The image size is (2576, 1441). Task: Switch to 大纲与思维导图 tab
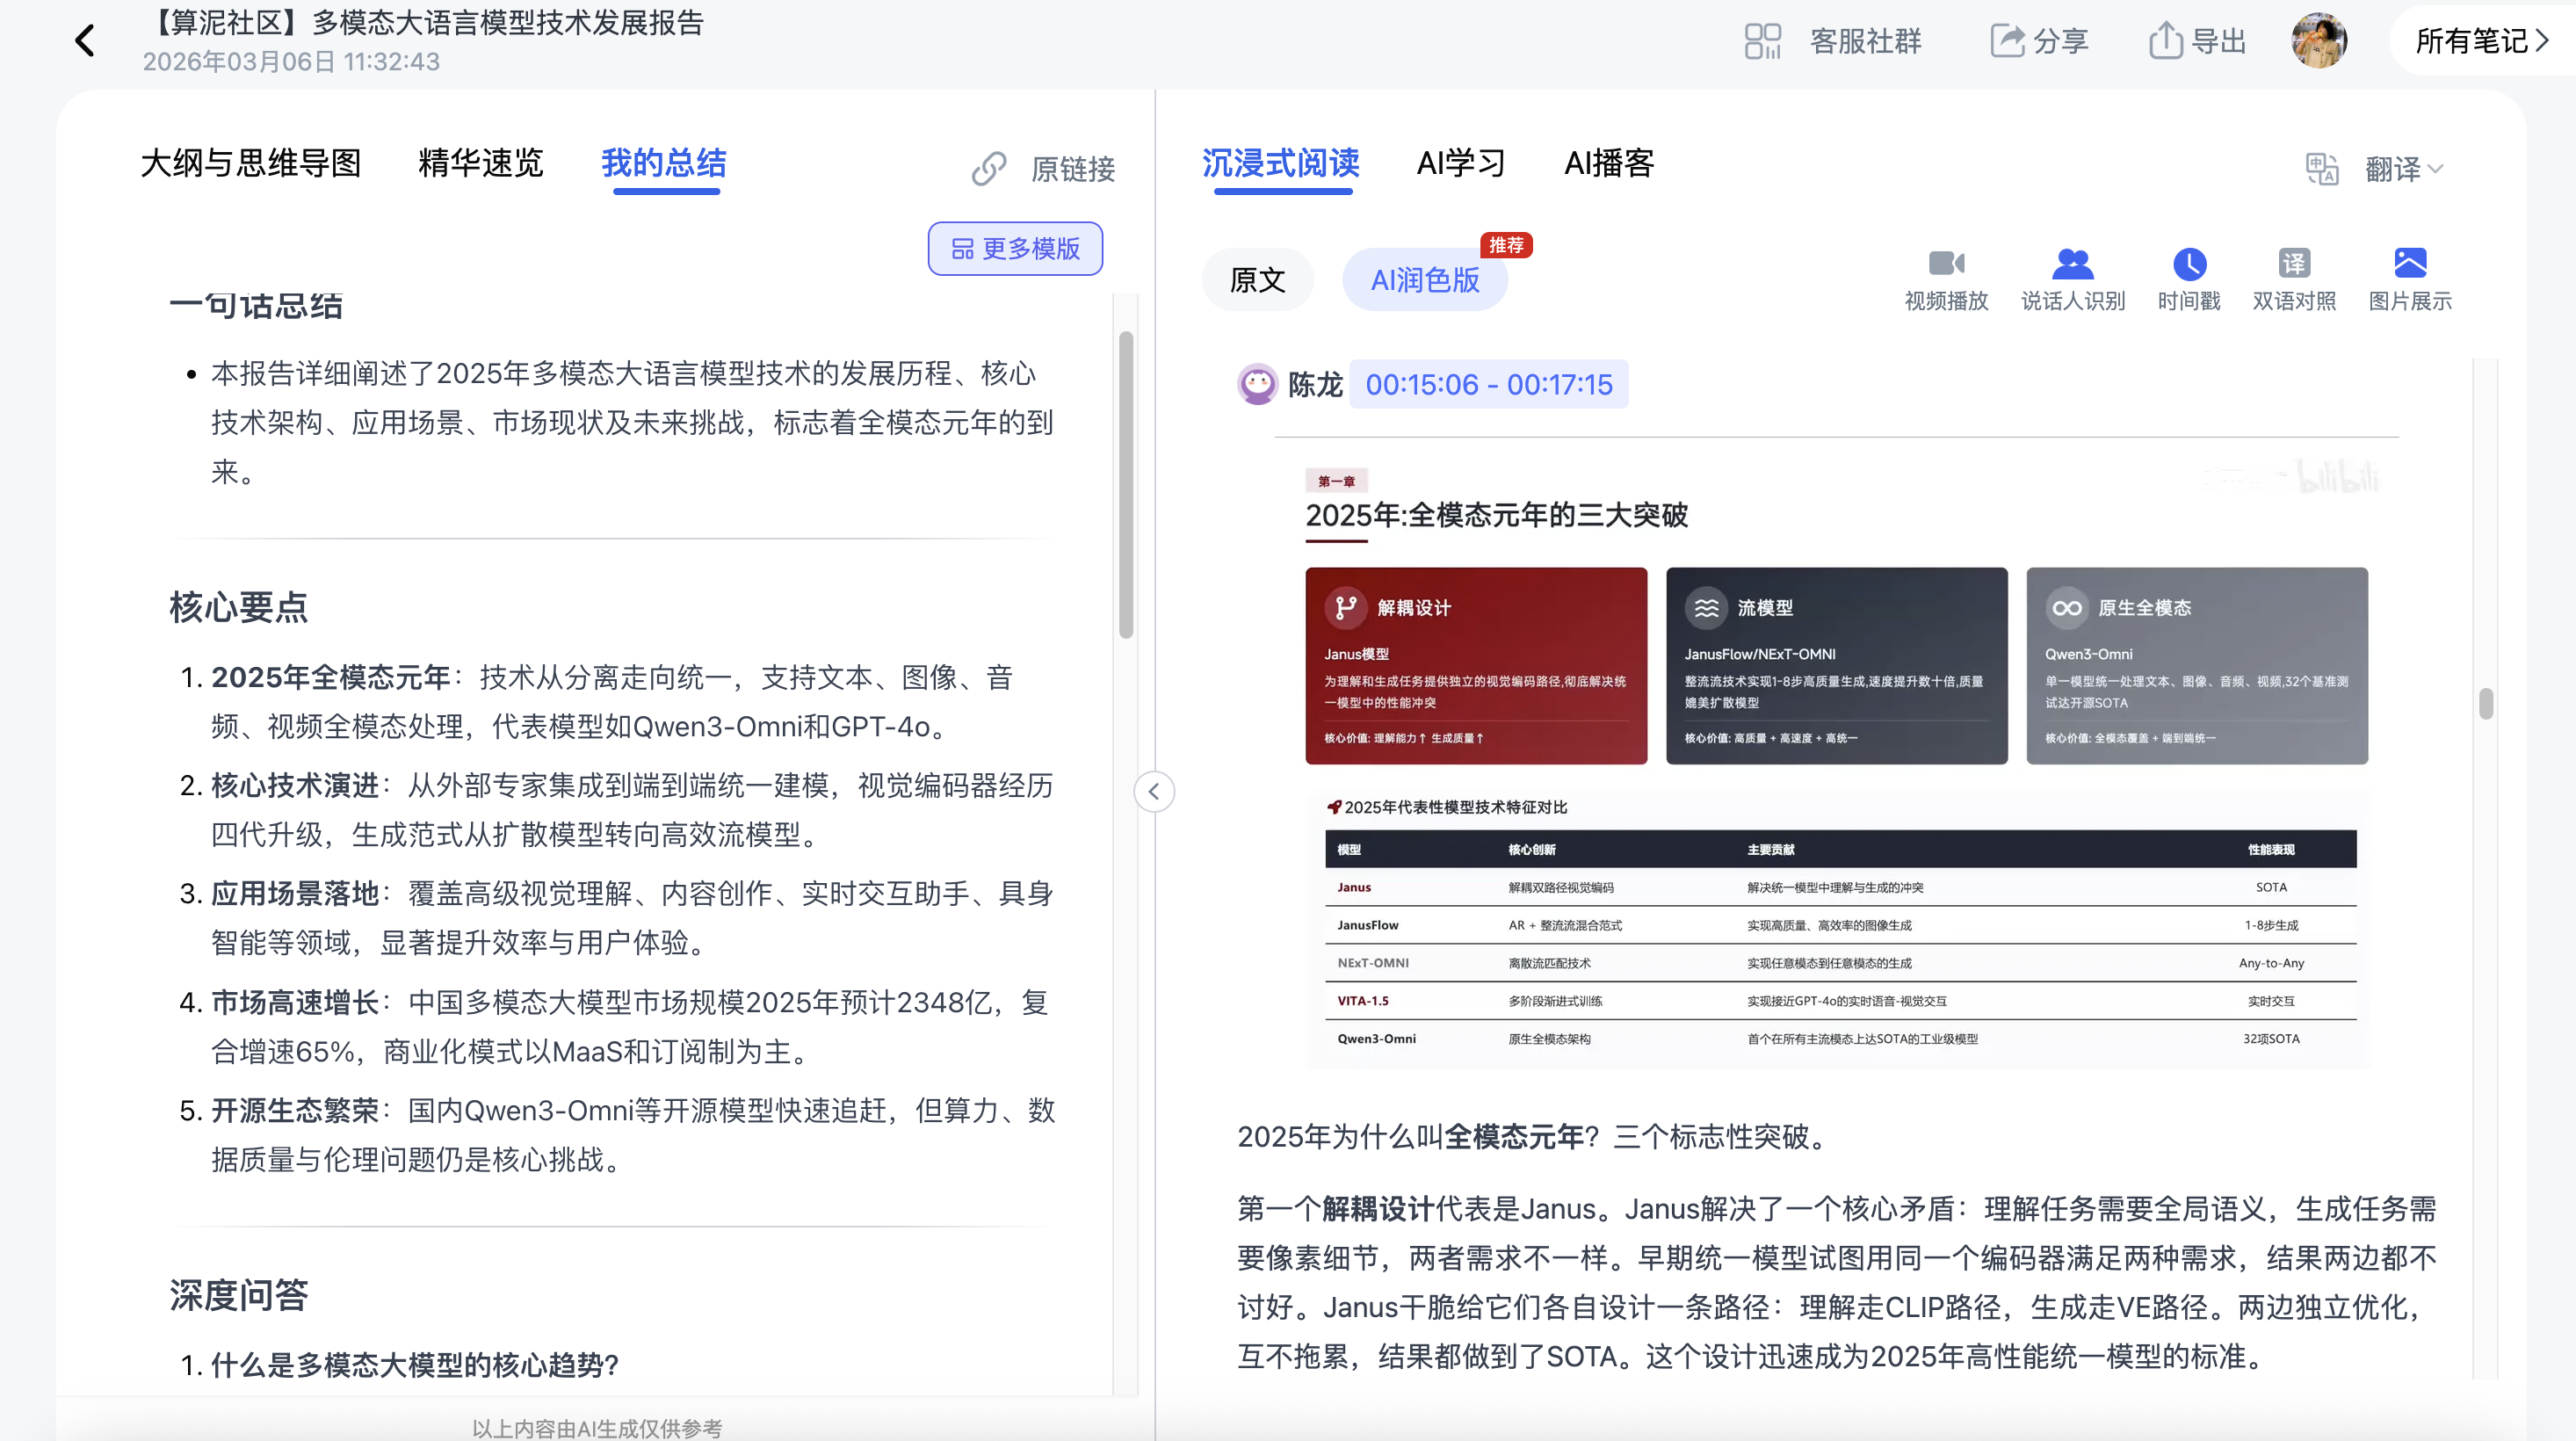click(250, 163)
